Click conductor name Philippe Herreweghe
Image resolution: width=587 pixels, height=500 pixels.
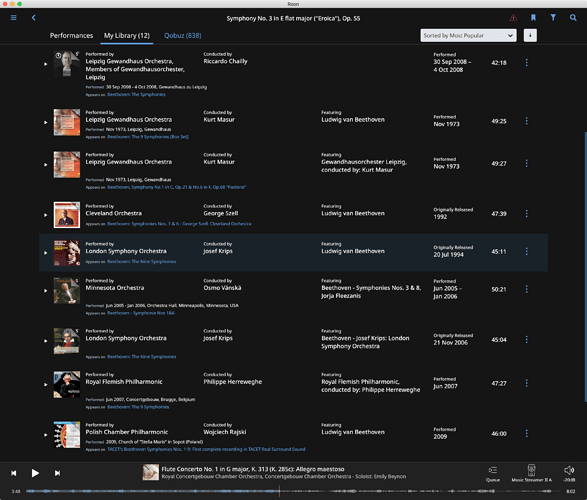pyautogui.click(x=233, y=382)
